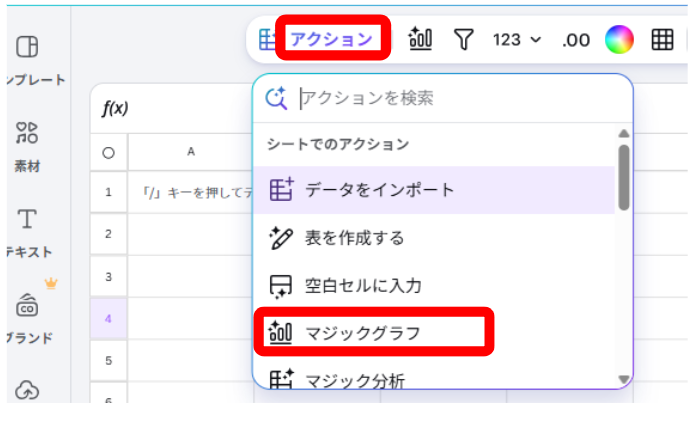
Task: Open the templates sidebar icon
Action: tap(27, 46)
